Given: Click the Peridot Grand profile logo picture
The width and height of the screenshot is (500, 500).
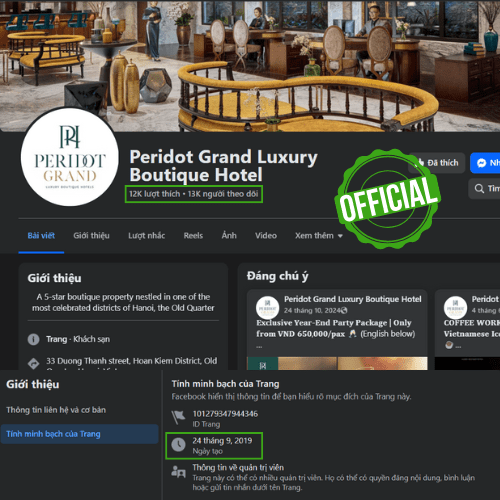Looking at the screenshot, I should (70, 157).
